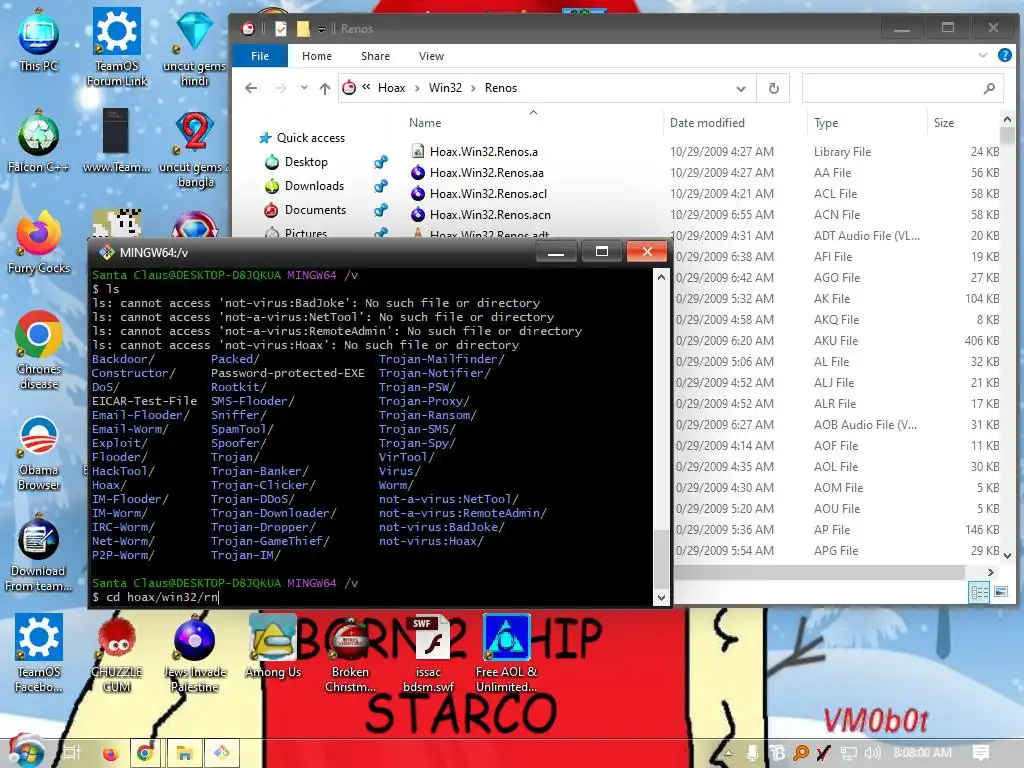Open issac bdsm.swf flash file
The image size is (1024, 768).
tap(428, 653)
